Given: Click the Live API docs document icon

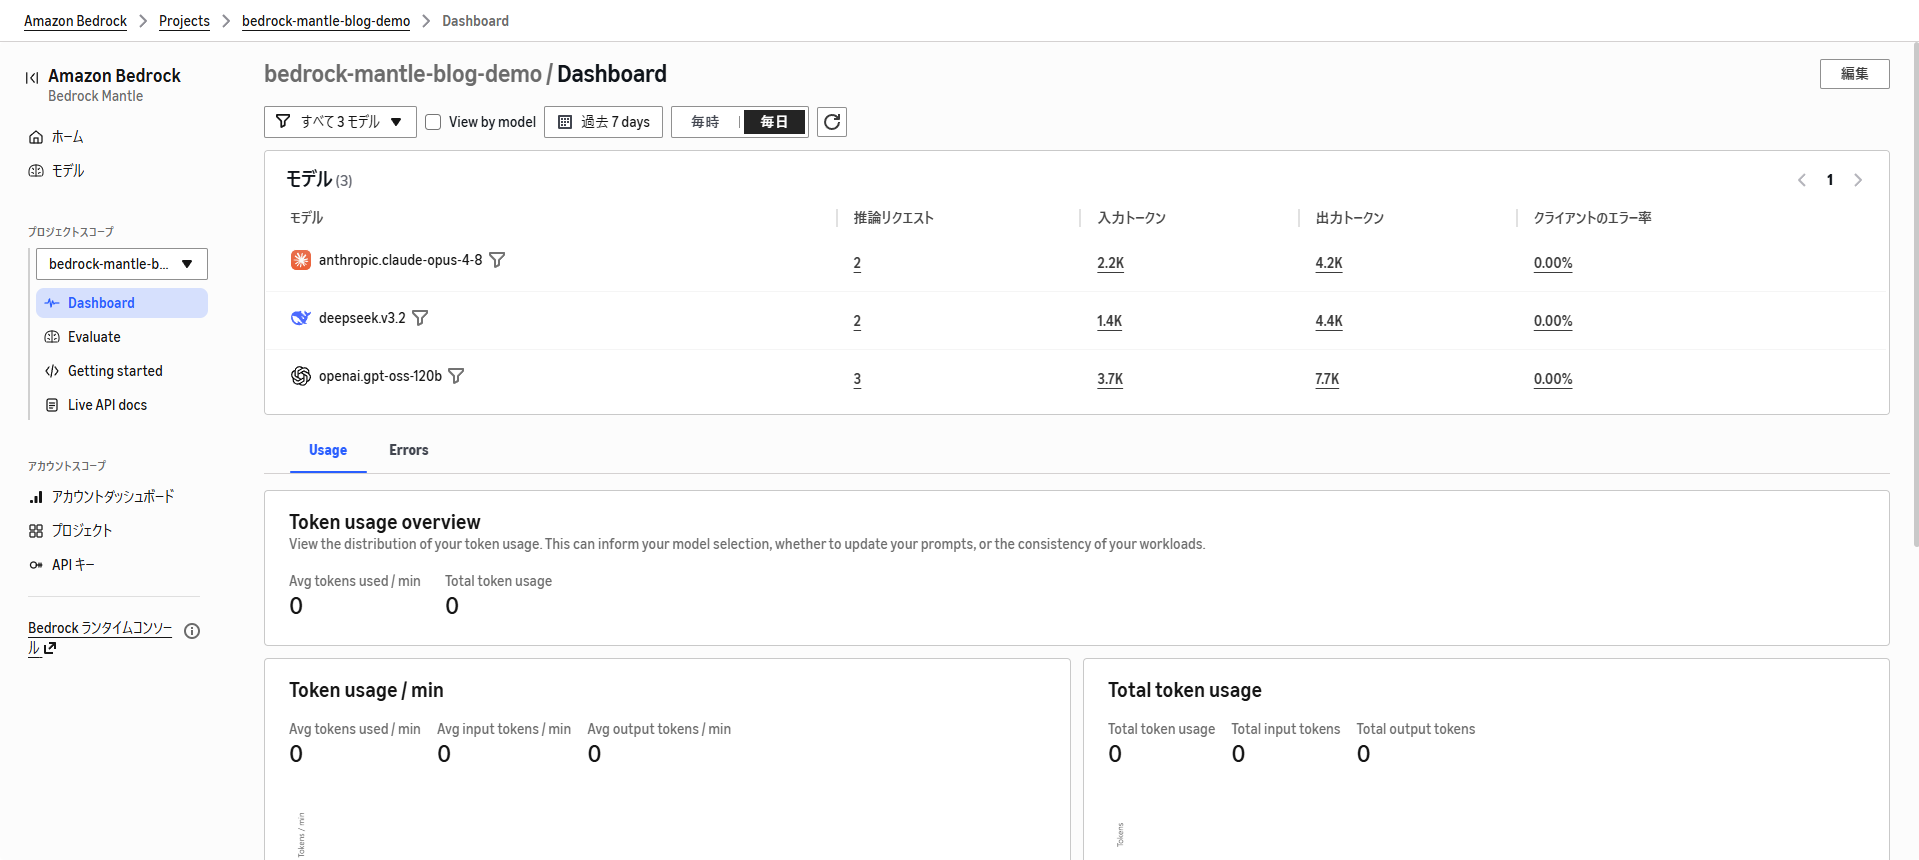Looking at the screenshot, I should pyautogui.click(x=52, y=405).
